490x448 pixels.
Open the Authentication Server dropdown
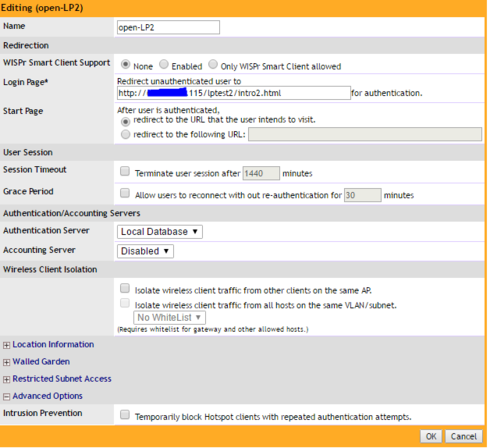160,232
